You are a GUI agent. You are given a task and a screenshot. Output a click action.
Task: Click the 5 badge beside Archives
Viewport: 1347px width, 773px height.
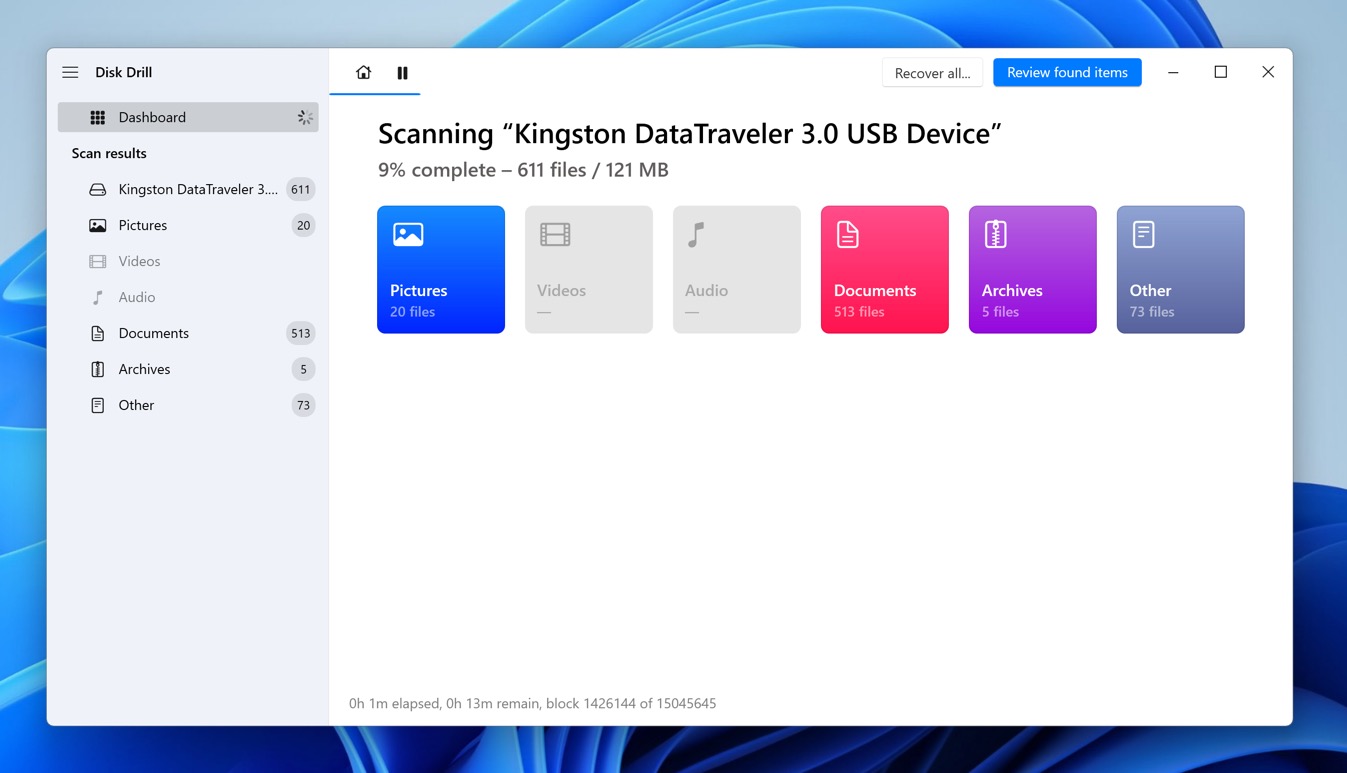point(303,369)
